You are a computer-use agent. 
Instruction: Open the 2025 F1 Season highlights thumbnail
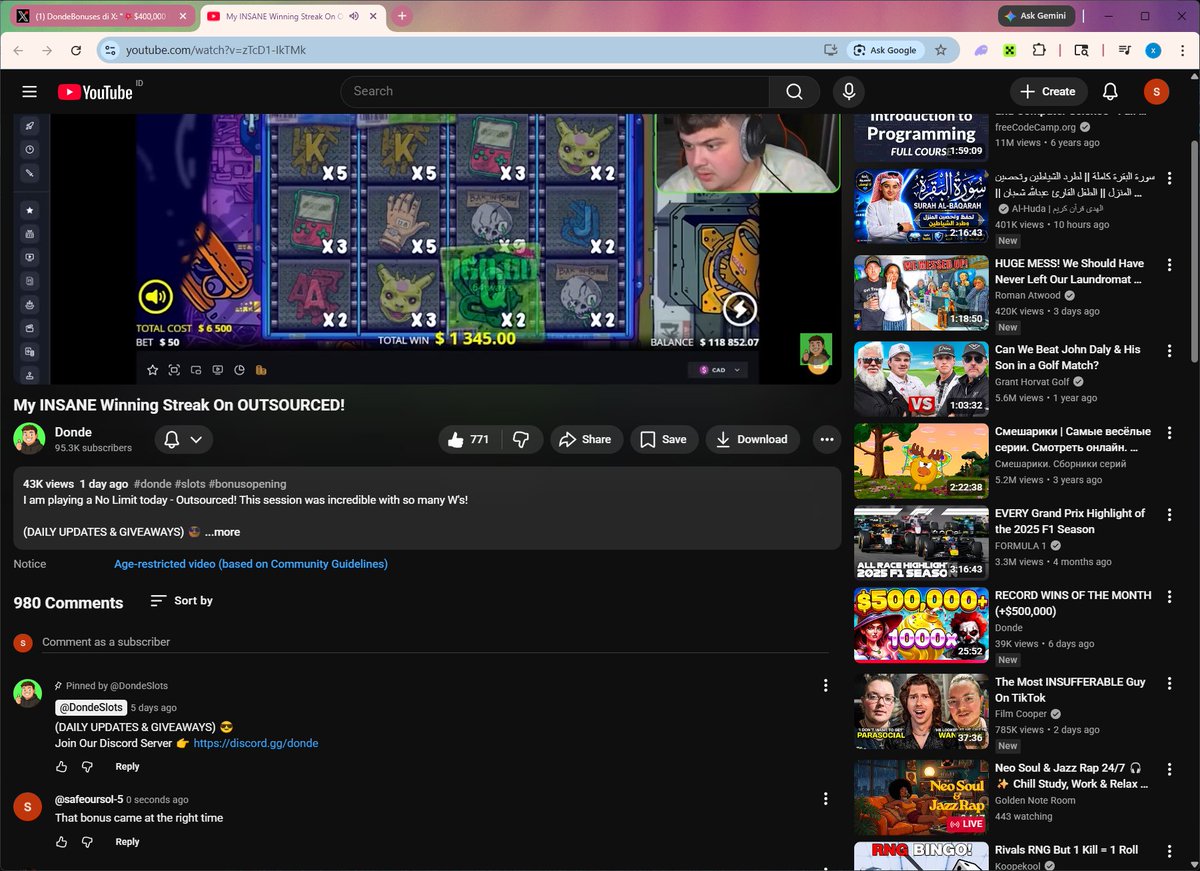pos(921,545)
